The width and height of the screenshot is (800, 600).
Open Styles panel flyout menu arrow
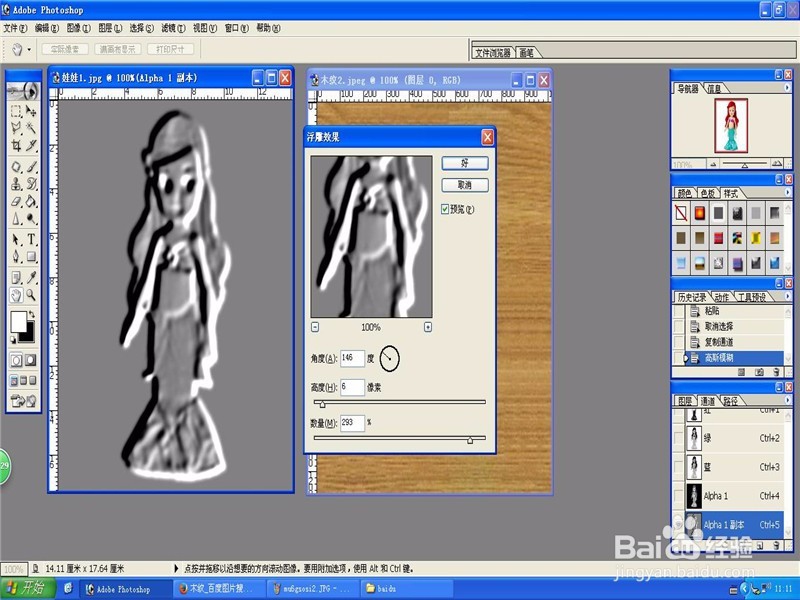[787, 192]
